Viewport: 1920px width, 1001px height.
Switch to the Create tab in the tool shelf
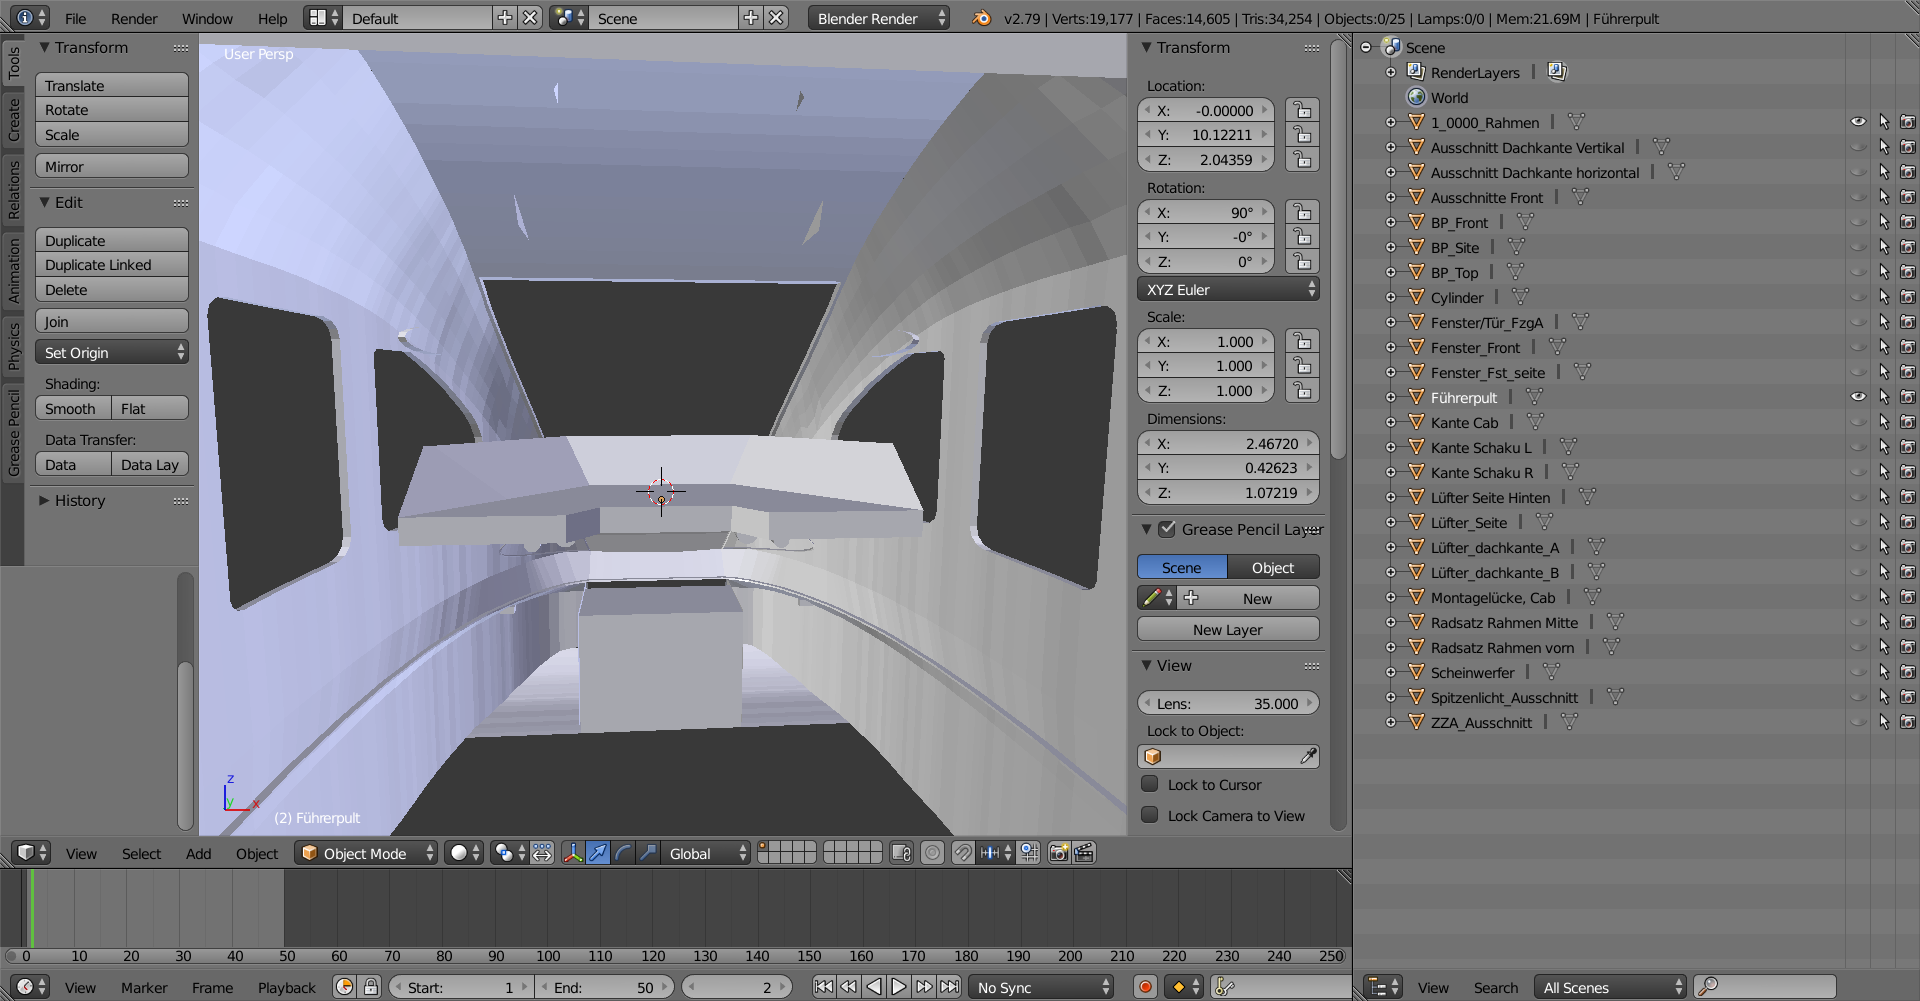(13, 119)
